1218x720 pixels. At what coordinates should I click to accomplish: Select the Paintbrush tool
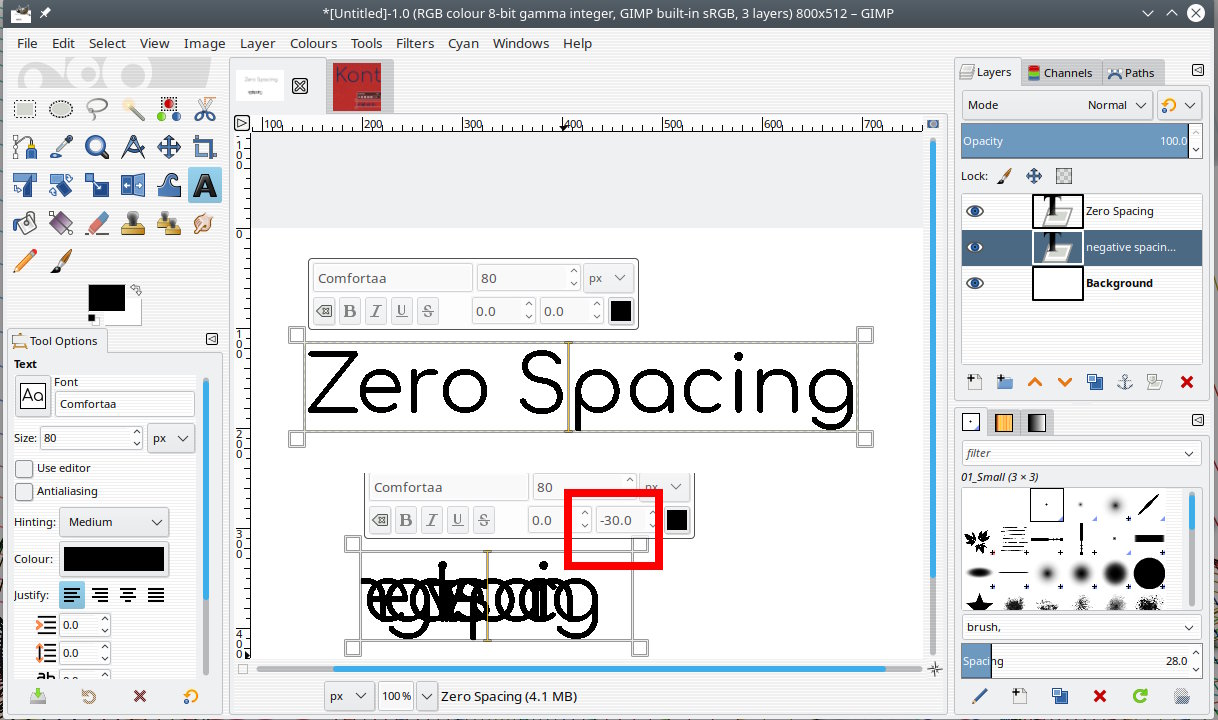(61, 261)
